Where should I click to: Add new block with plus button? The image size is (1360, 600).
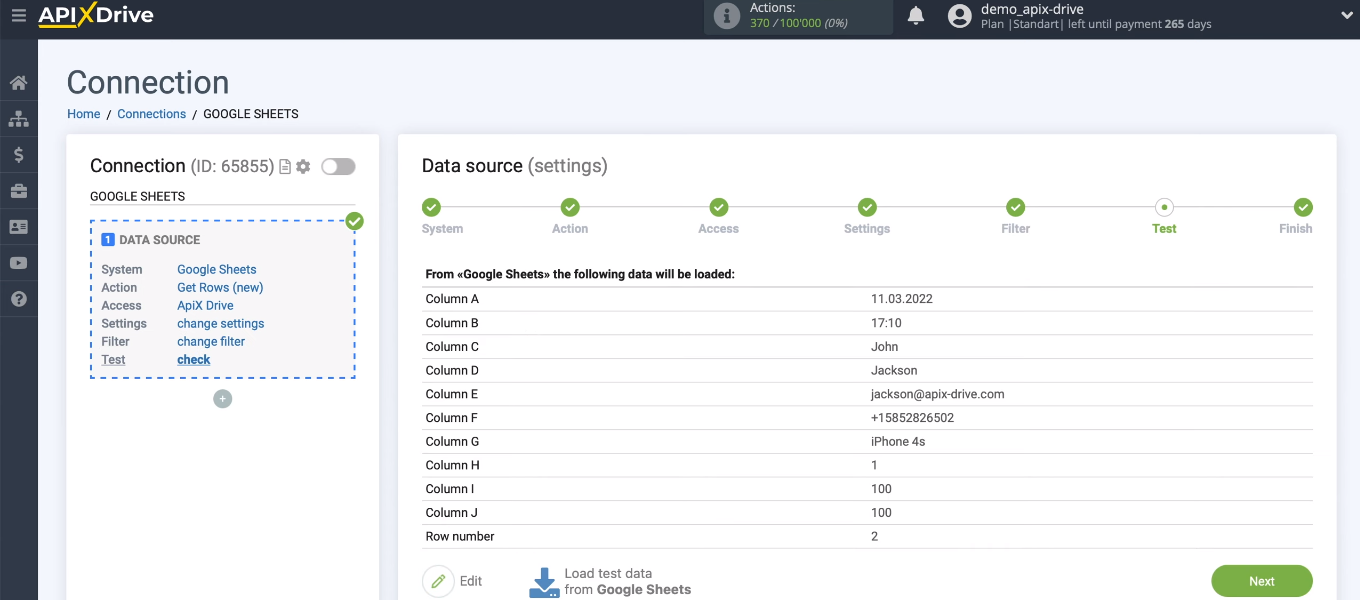[223, 399]
